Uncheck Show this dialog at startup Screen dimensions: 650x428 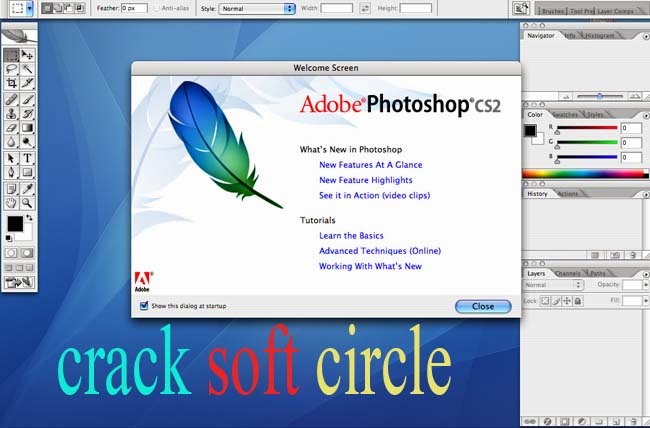(x=144, y=306)
